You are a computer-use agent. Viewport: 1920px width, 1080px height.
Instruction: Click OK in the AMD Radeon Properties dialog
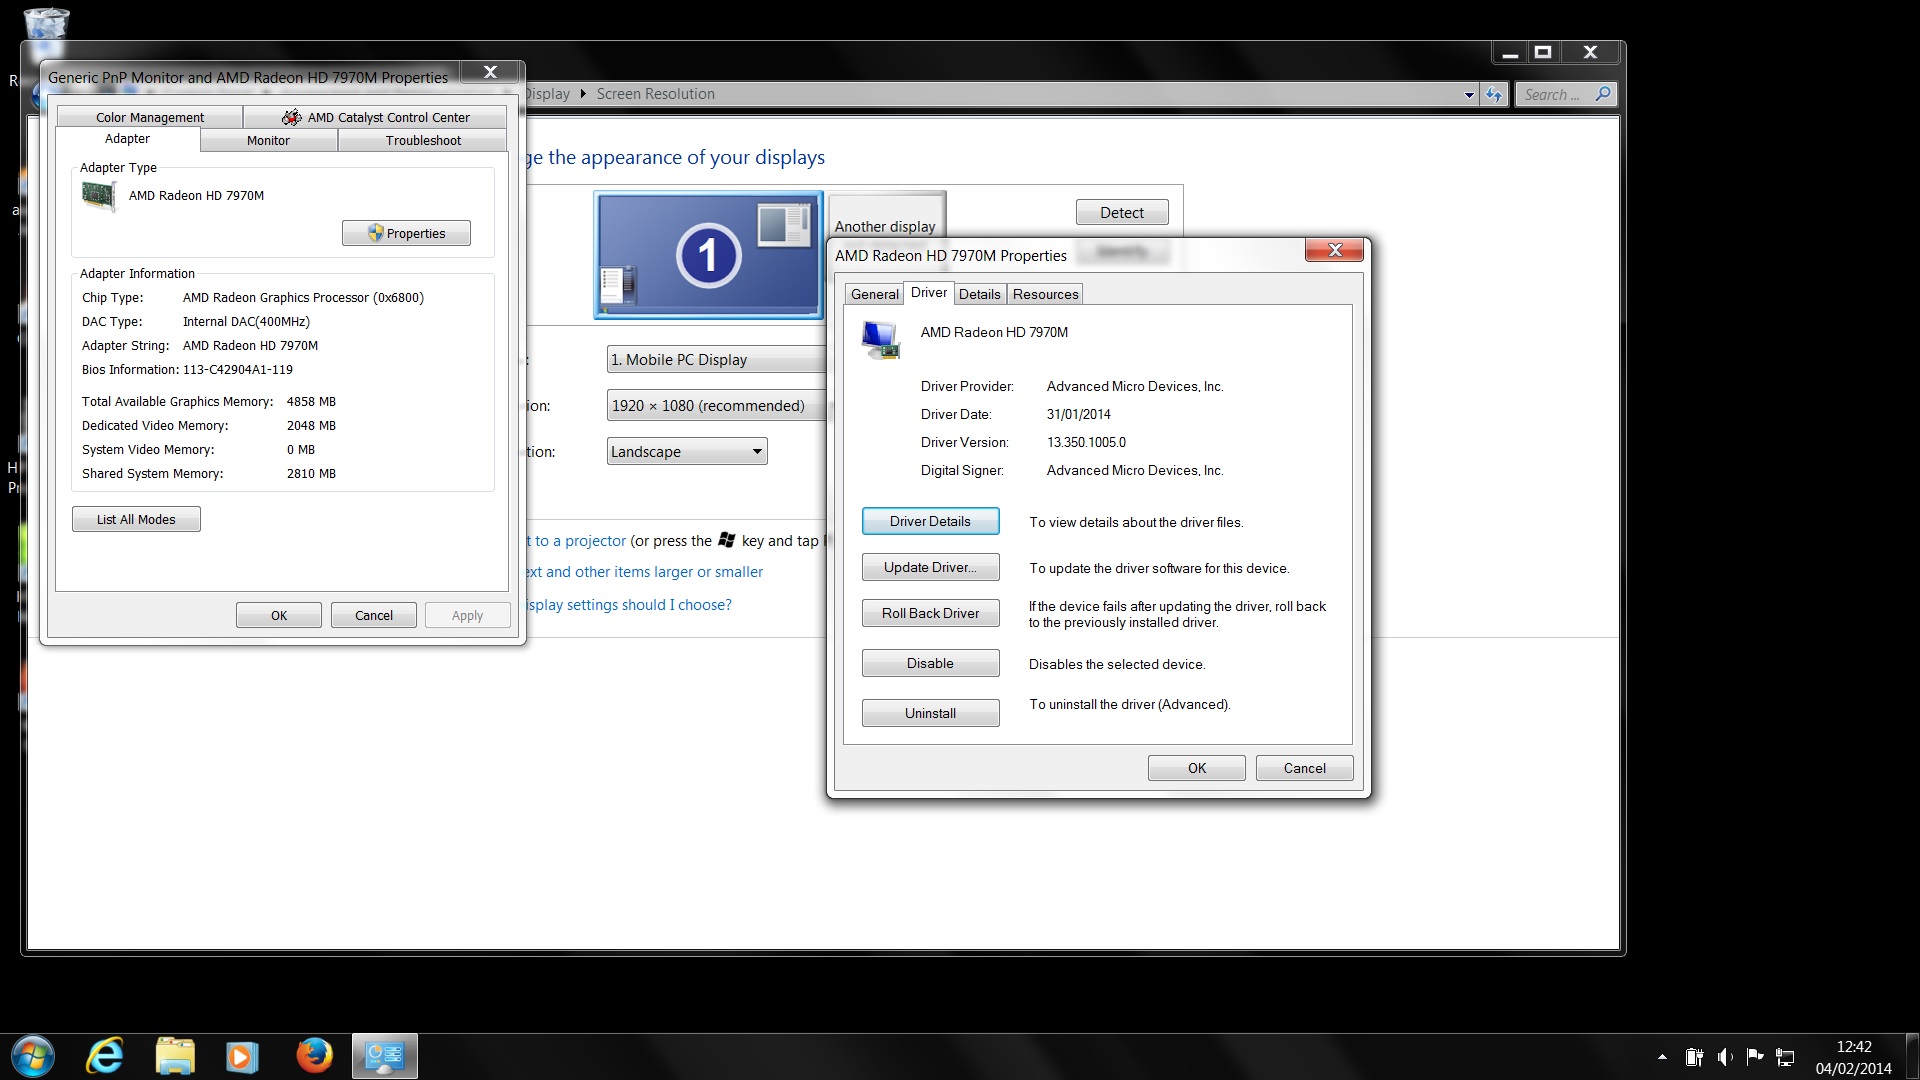tap(1197, 768)
